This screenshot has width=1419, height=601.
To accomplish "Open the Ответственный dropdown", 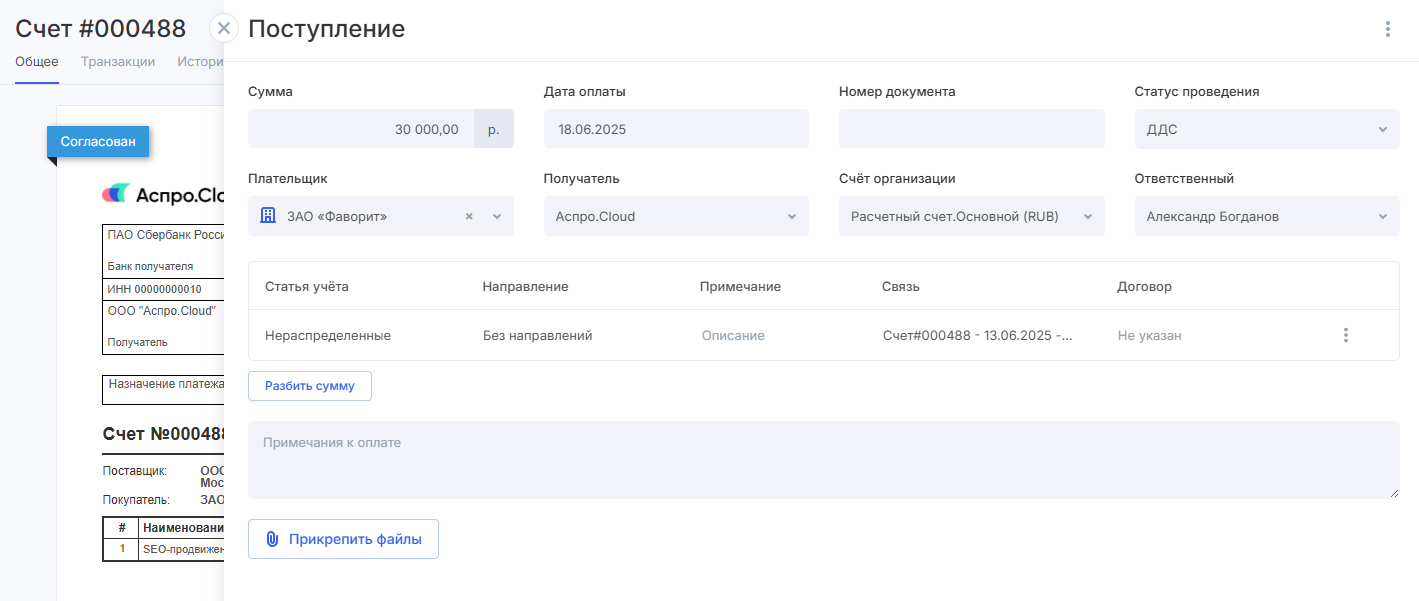I will (1381, 216).
